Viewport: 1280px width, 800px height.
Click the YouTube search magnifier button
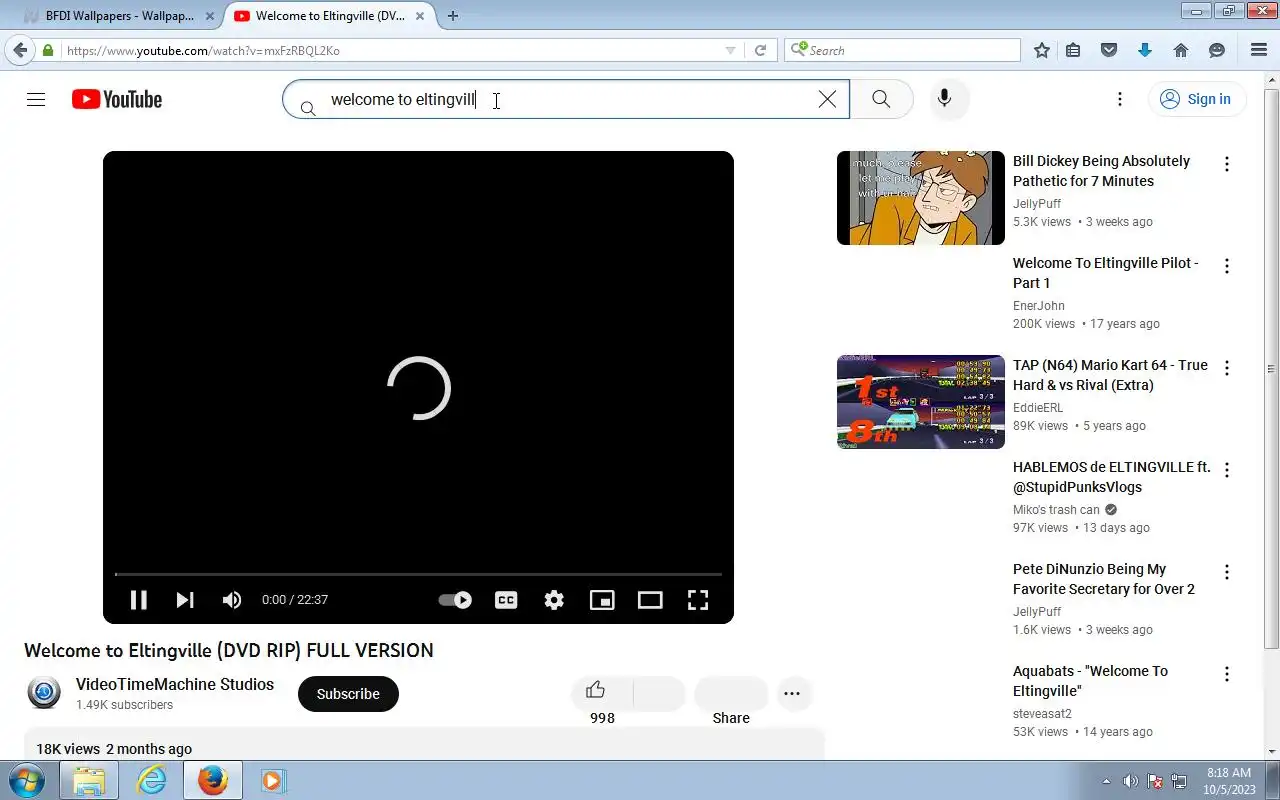[x=881, y=99]
